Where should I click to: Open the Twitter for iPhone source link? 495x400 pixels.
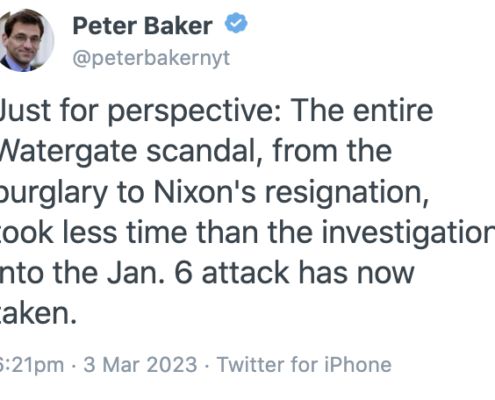click(x=304, y=364)
